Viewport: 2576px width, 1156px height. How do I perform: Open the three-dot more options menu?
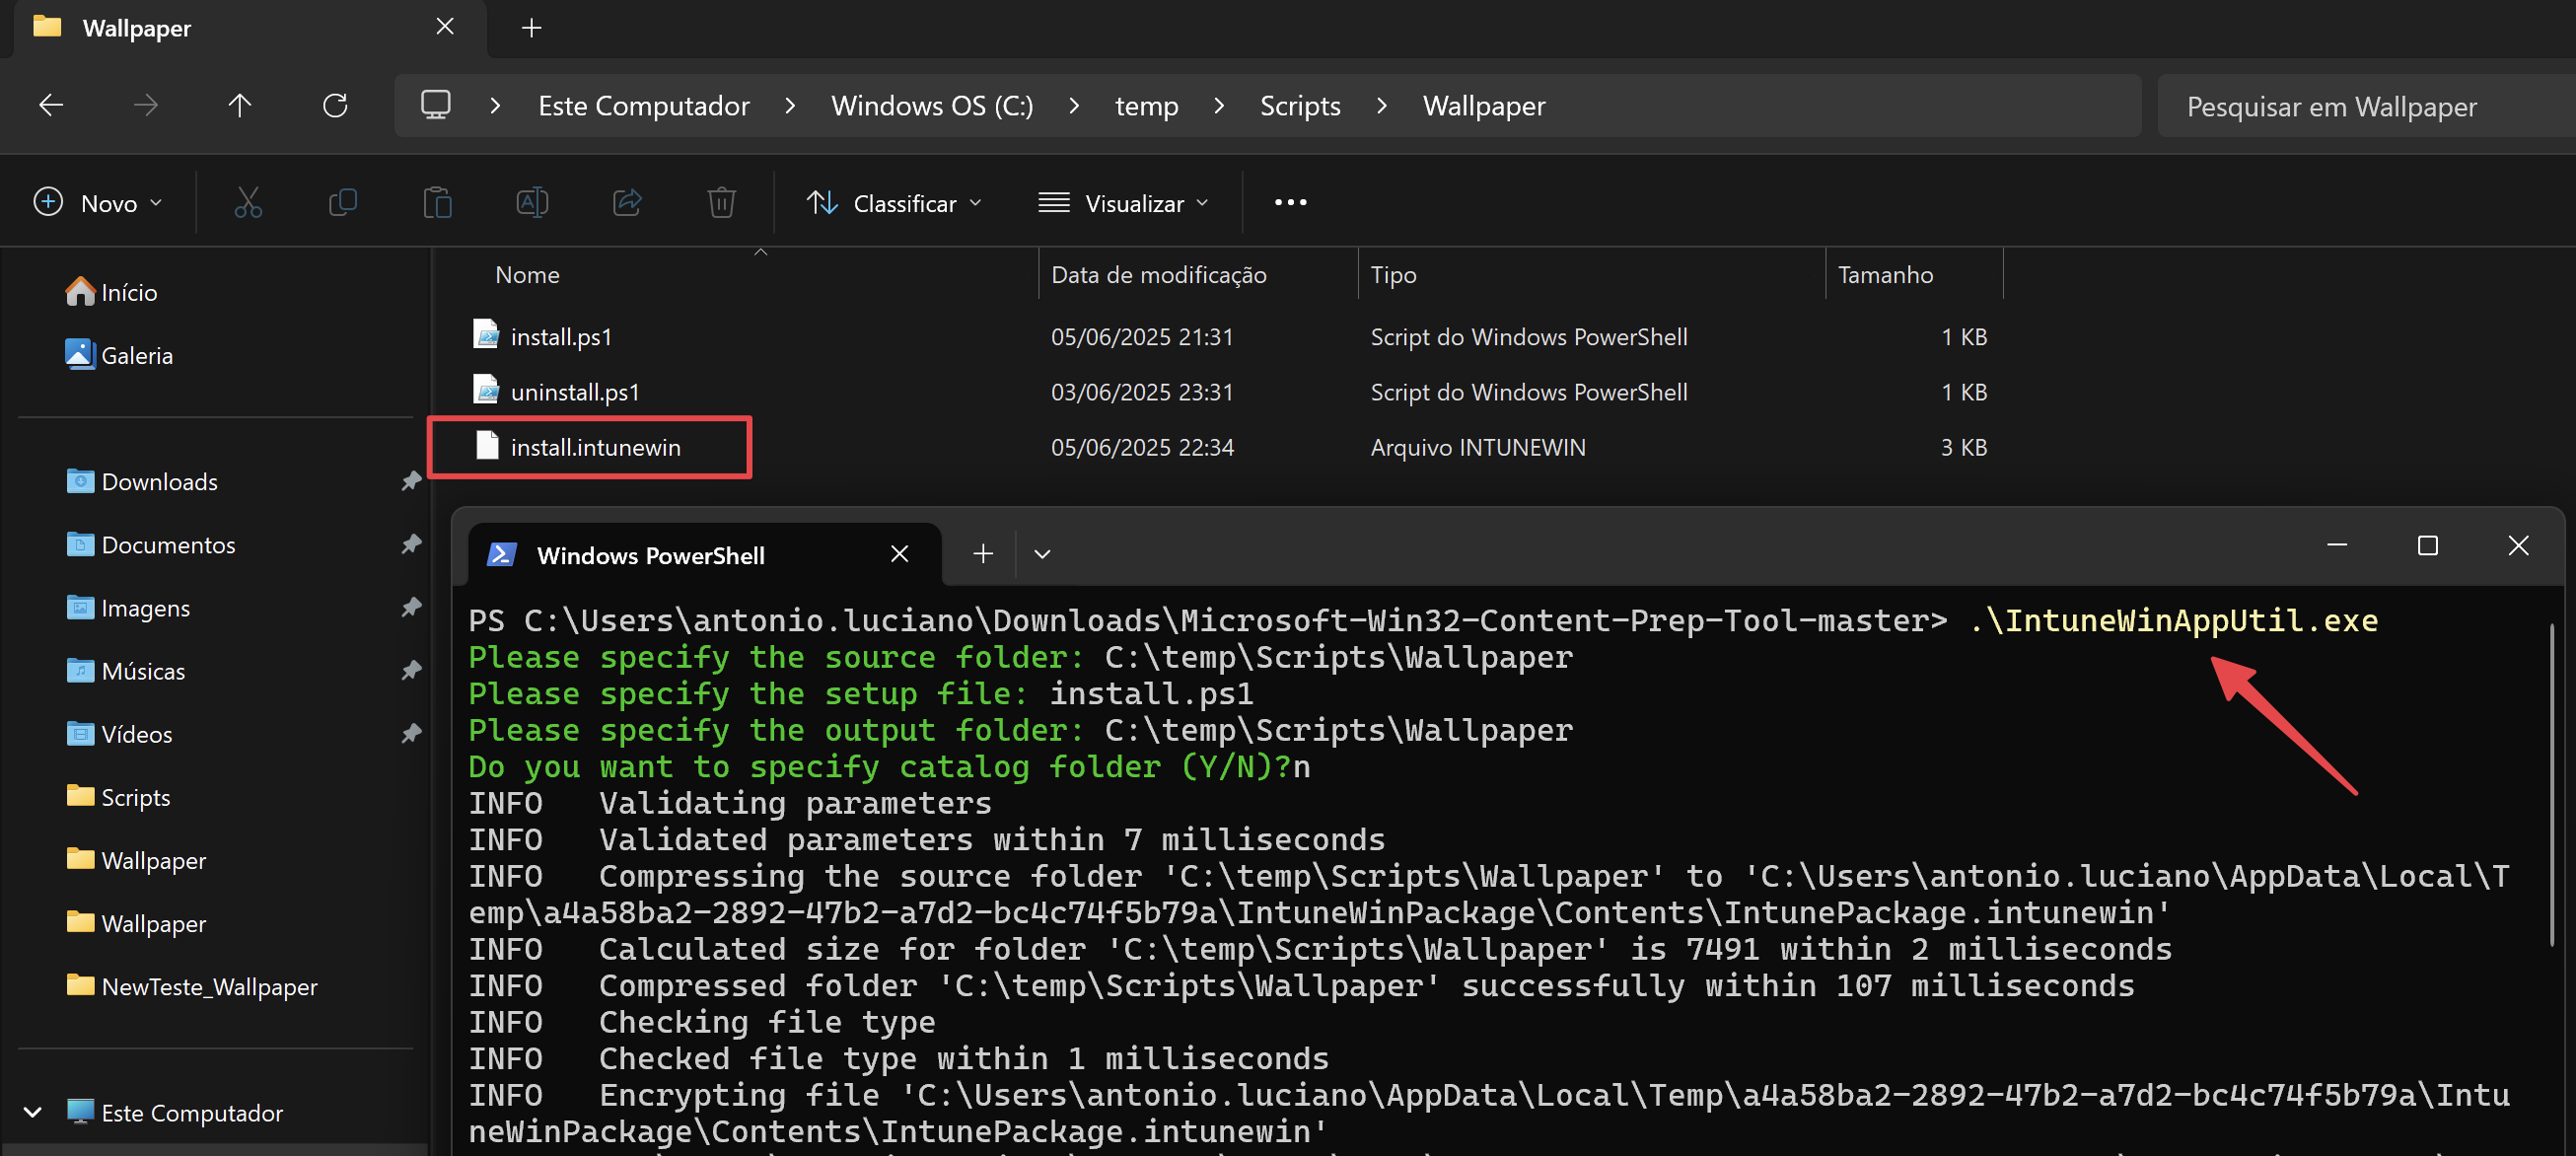coord(1290,203)
